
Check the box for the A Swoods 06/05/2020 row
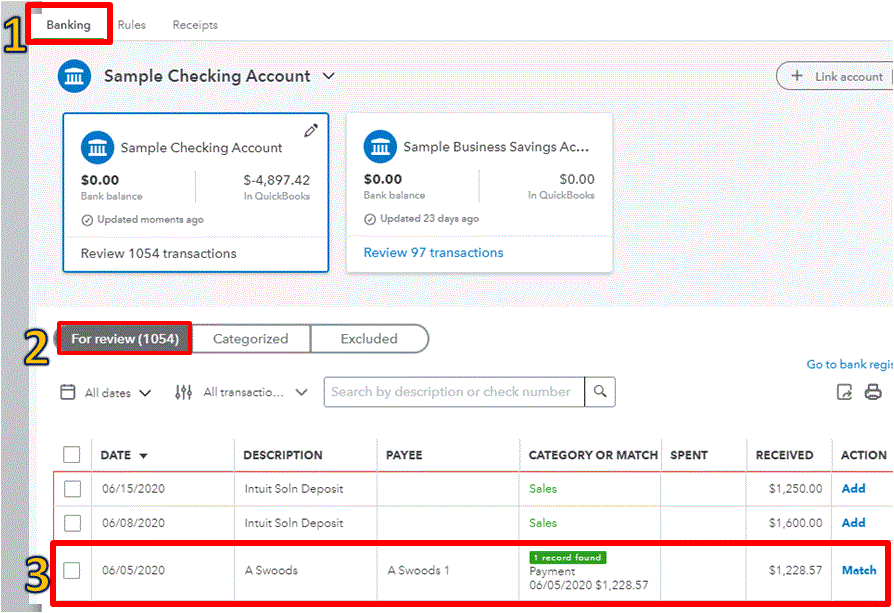[x=72, y=570]
